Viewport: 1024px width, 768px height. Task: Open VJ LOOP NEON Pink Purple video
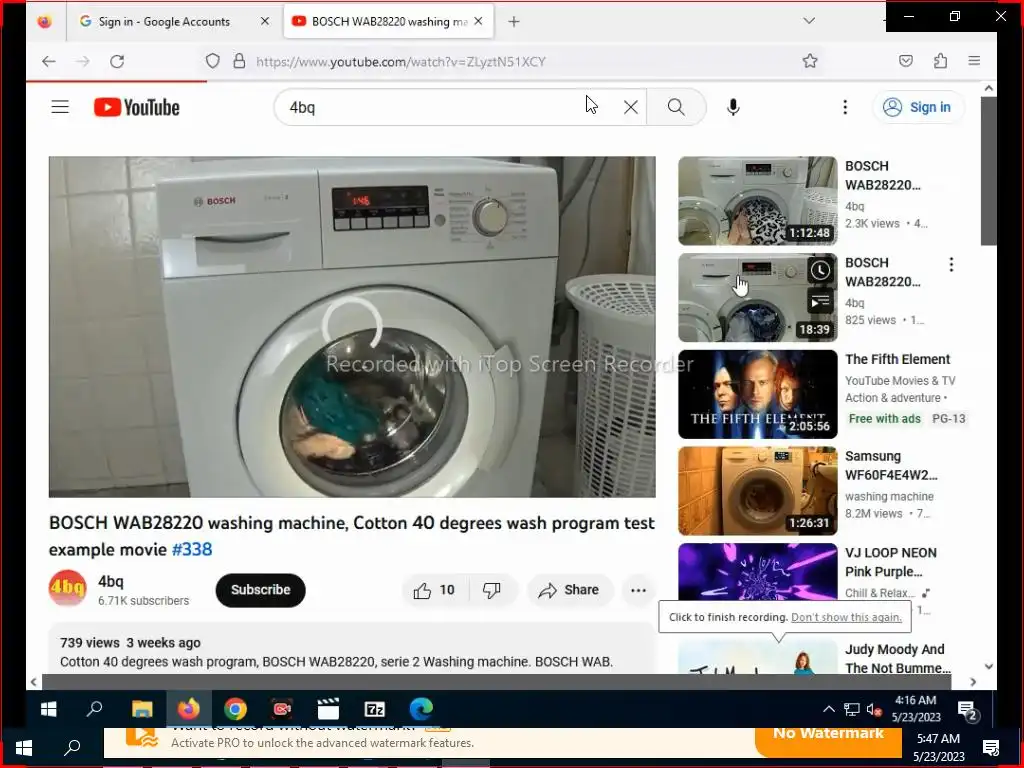click(758, 572)
